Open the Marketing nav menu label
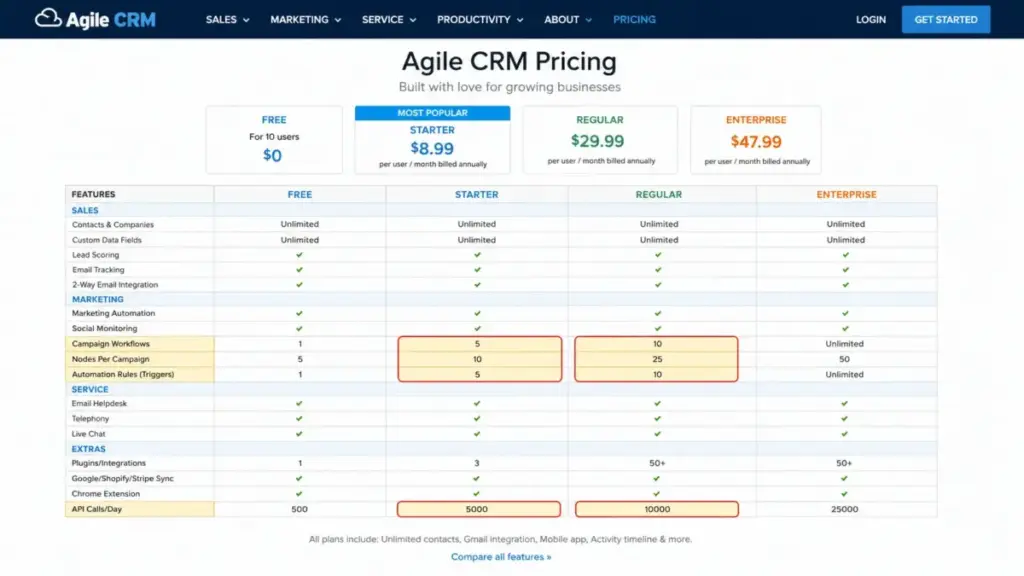 pos(299,20)
